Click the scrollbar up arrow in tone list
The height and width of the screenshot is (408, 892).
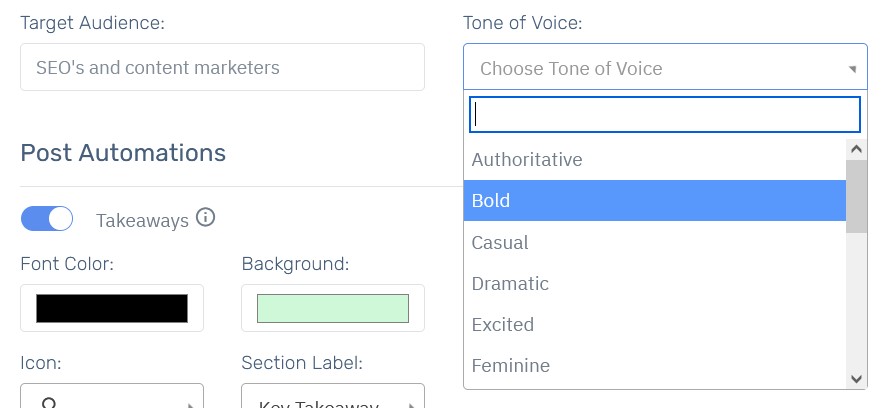[857, 150]
